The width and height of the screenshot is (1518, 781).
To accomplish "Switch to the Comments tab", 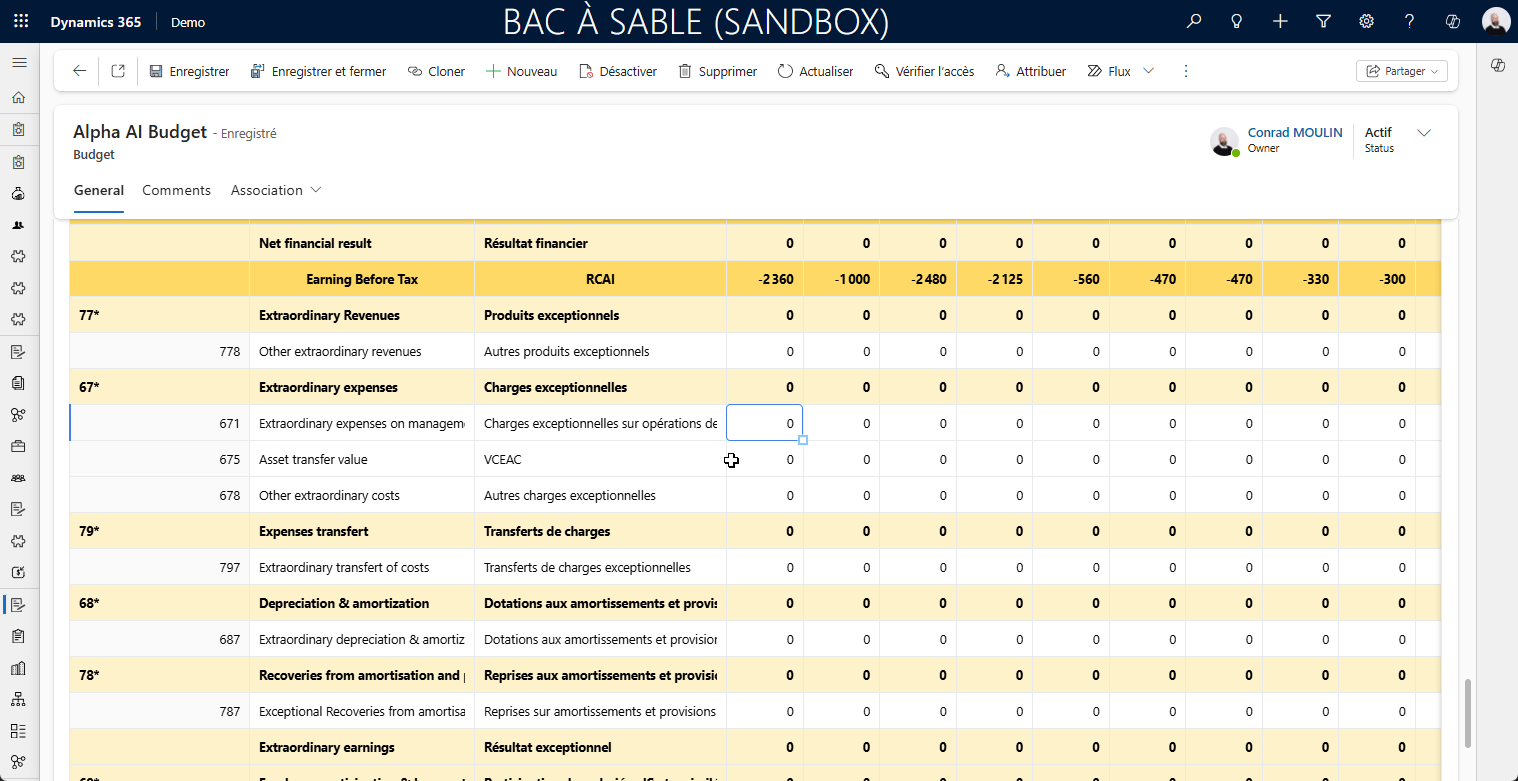I will 176,190.
